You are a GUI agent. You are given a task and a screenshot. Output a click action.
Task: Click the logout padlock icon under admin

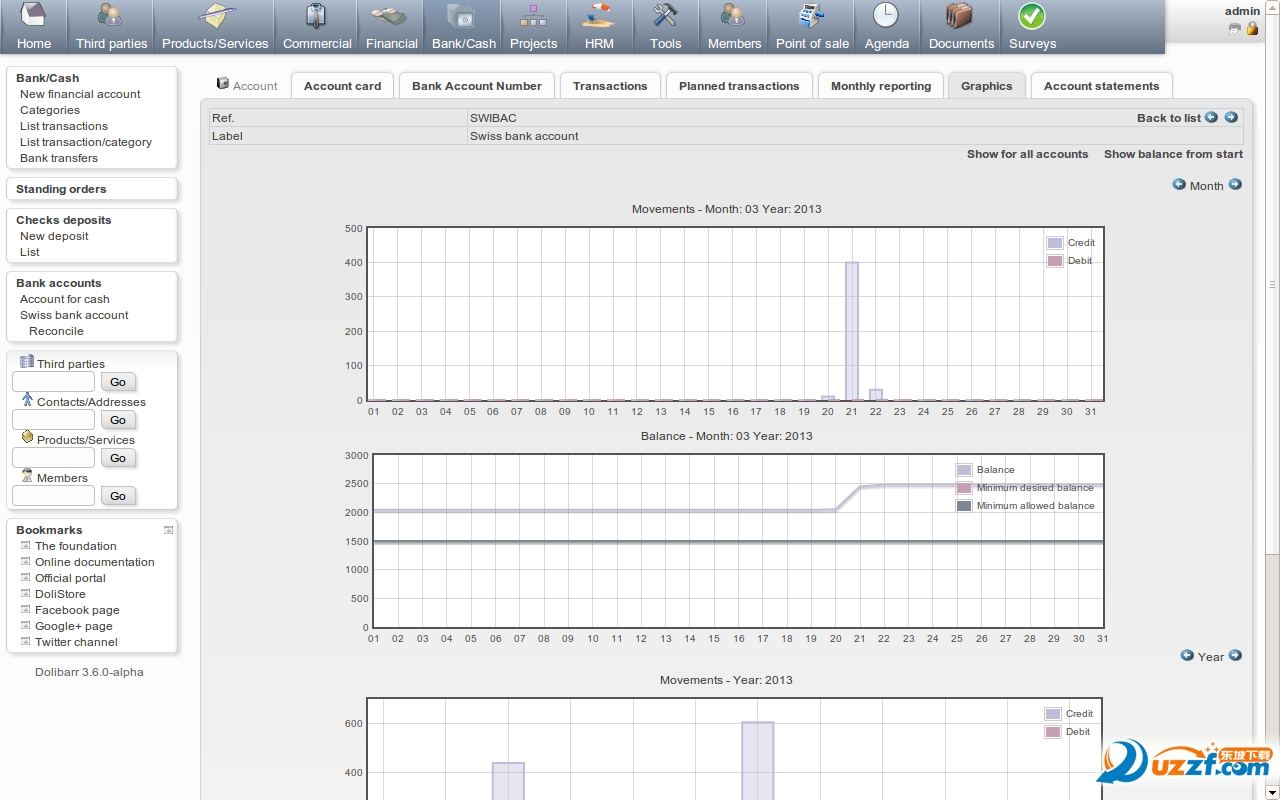pyautogui.click(x=1252, y=29)
